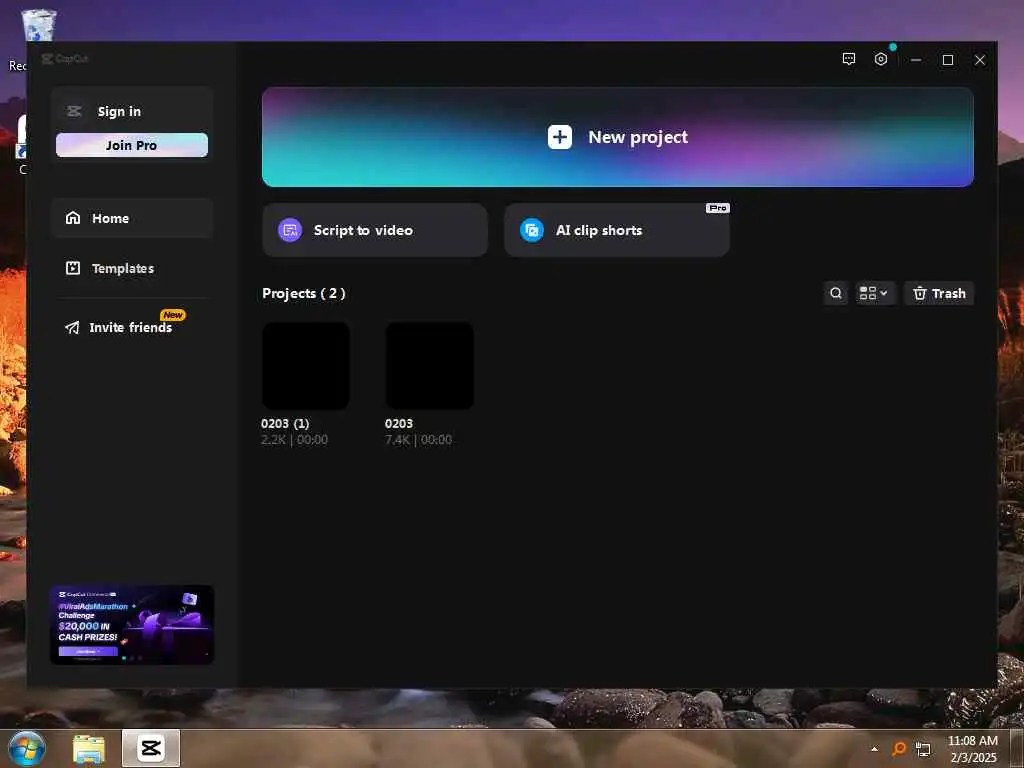The height and width of the screenshot is (768, 1024).
Task: Click the Join Pro button
Action: [132, 145]
